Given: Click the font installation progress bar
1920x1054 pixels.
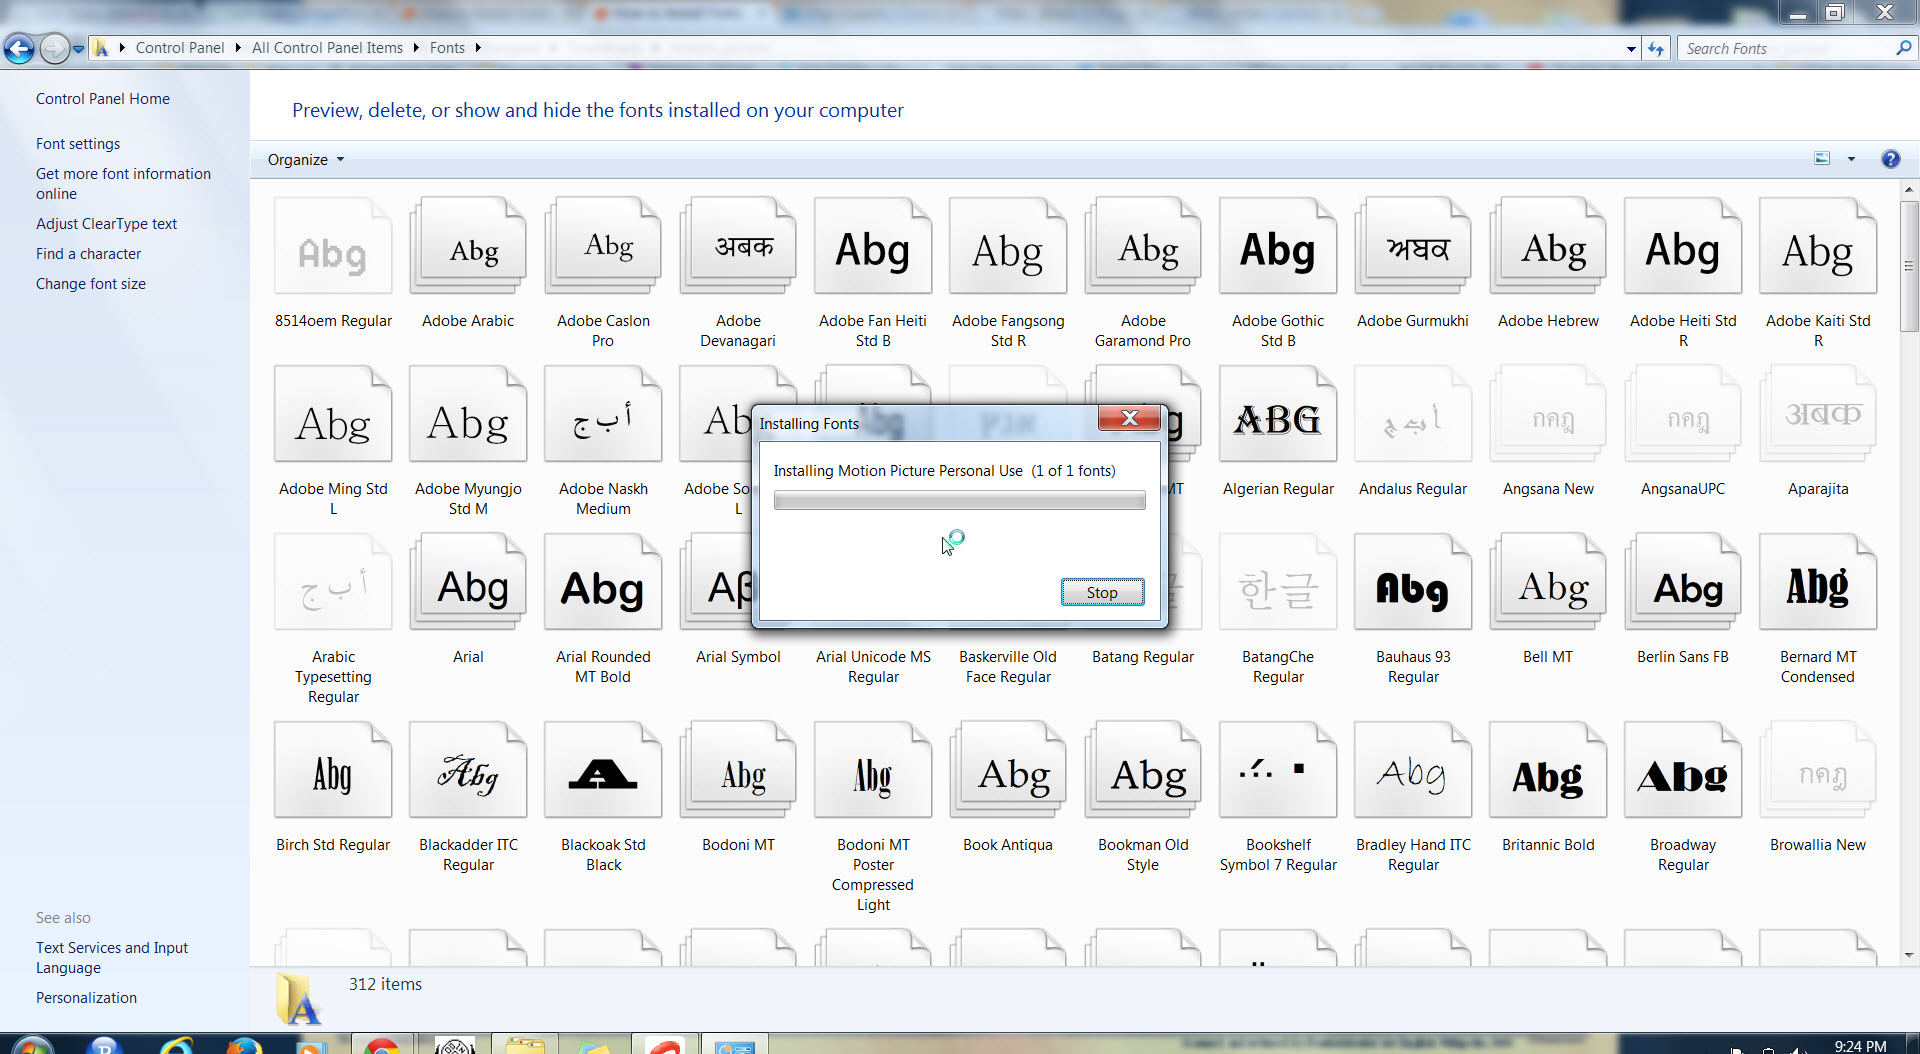Looking at the screenshot, I should click(x=959, y=501).
